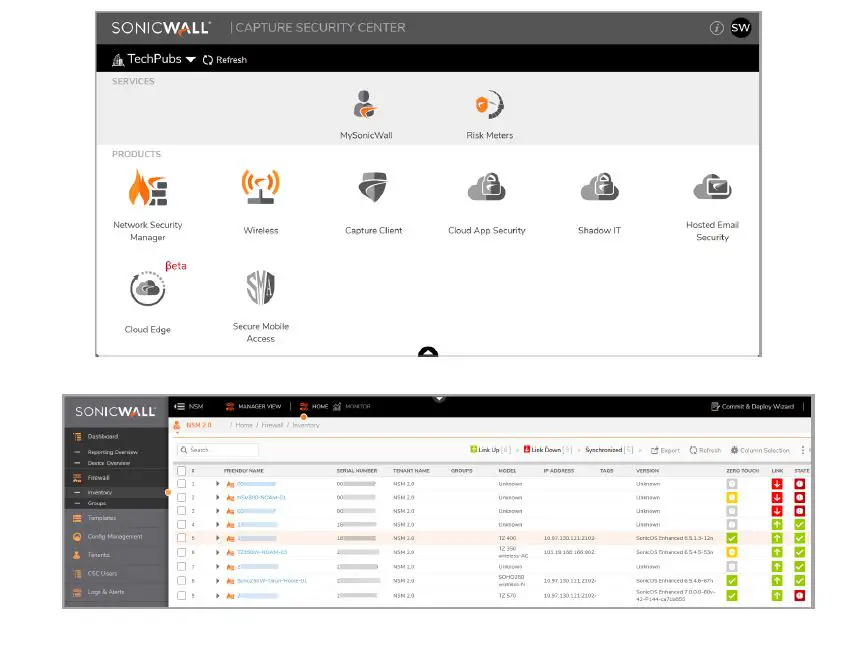Check the checkbox for NSv800-NOAM-01 row
846x652 pixels.
click(x=181, y=498)
